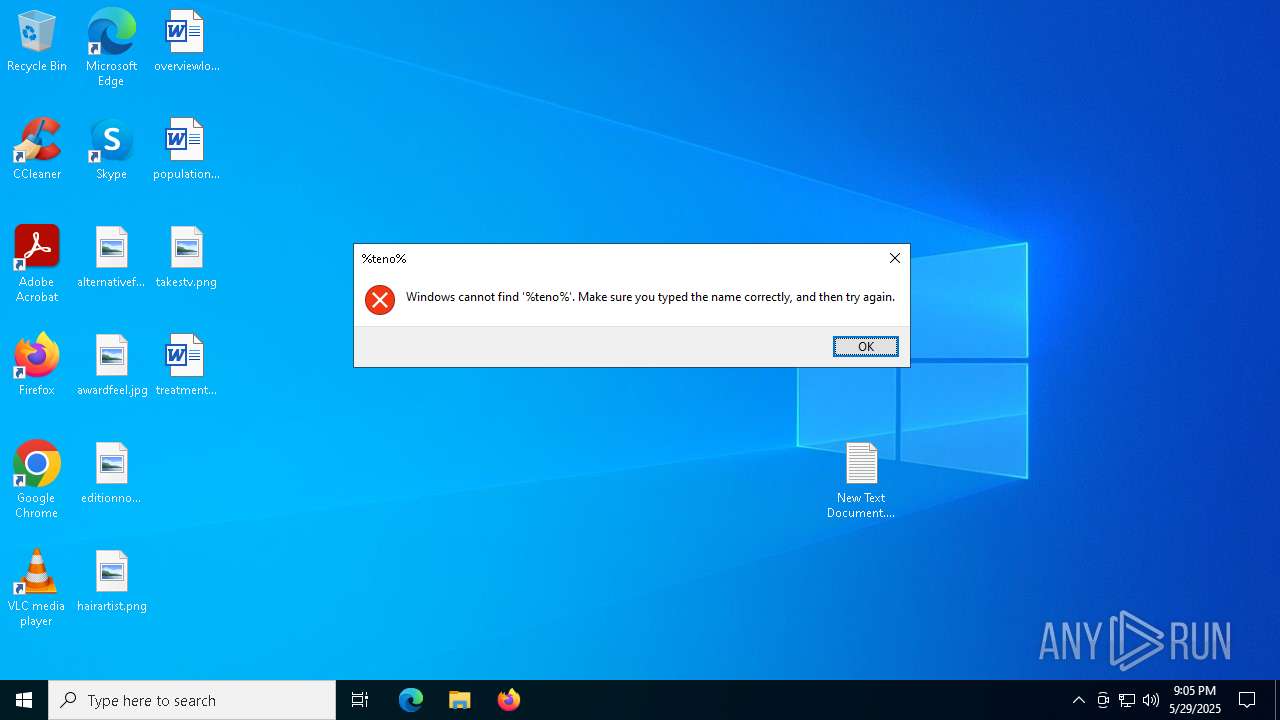Click the Meet Now tray icon
1280x720 pixels.
1103,700
